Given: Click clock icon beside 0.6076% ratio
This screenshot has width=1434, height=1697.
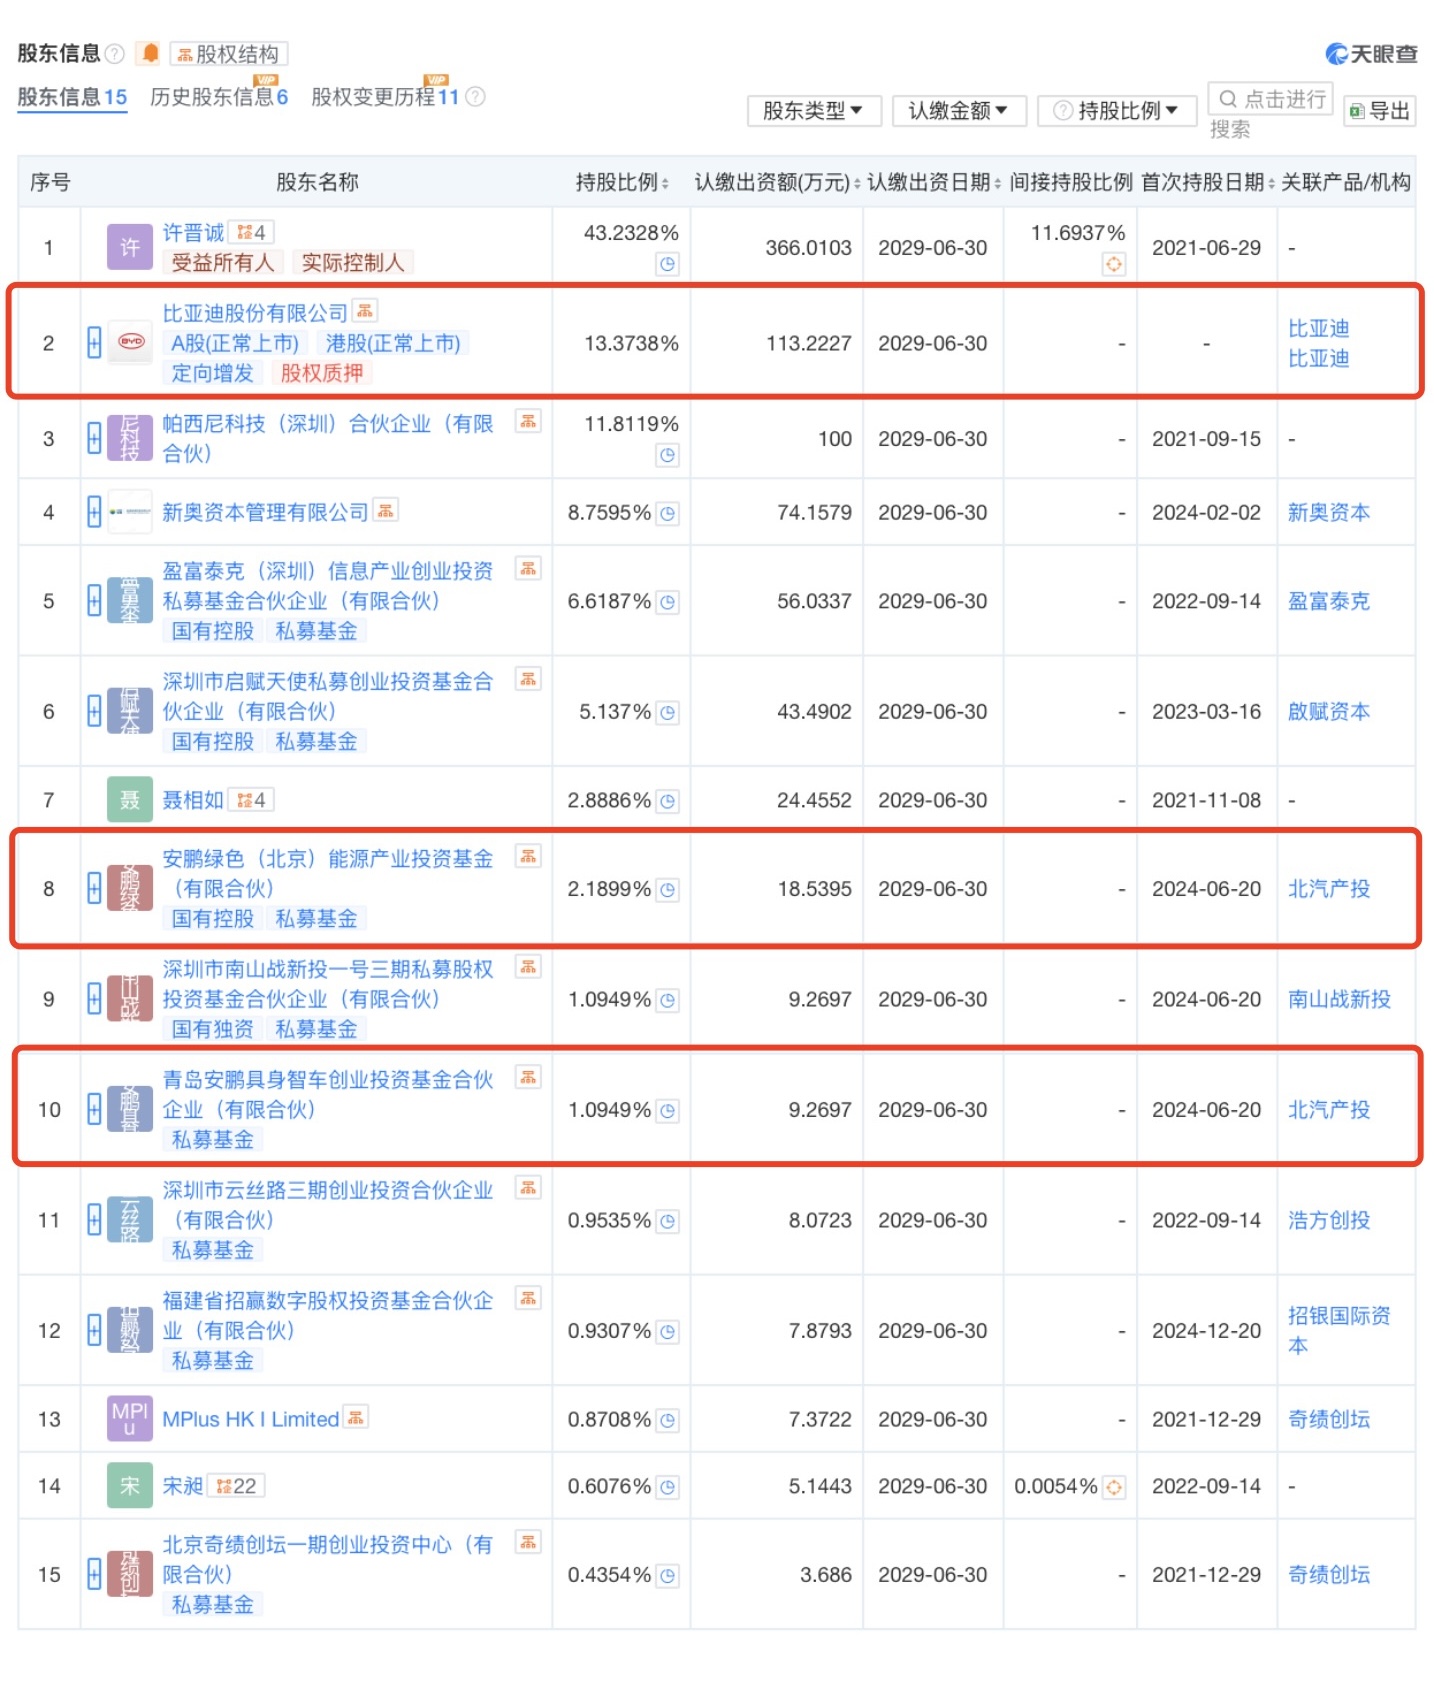Looking at the screenshot, I should pos(667,1487).
